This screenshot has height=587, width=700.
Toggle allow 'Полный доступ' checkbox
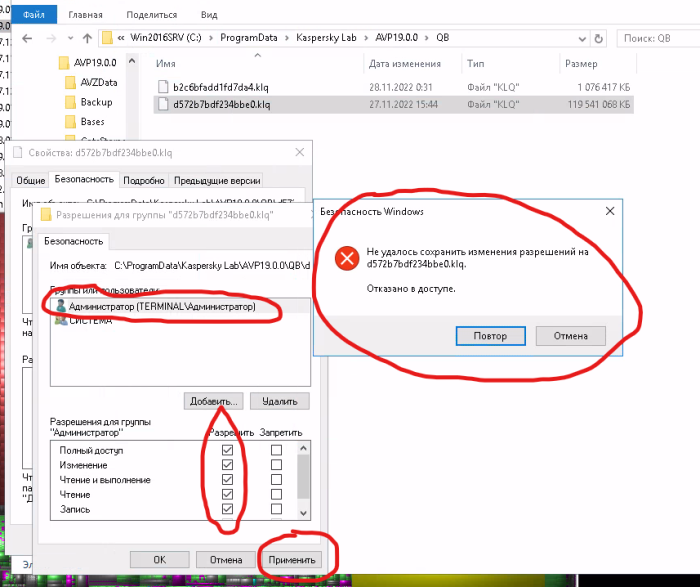227,450
